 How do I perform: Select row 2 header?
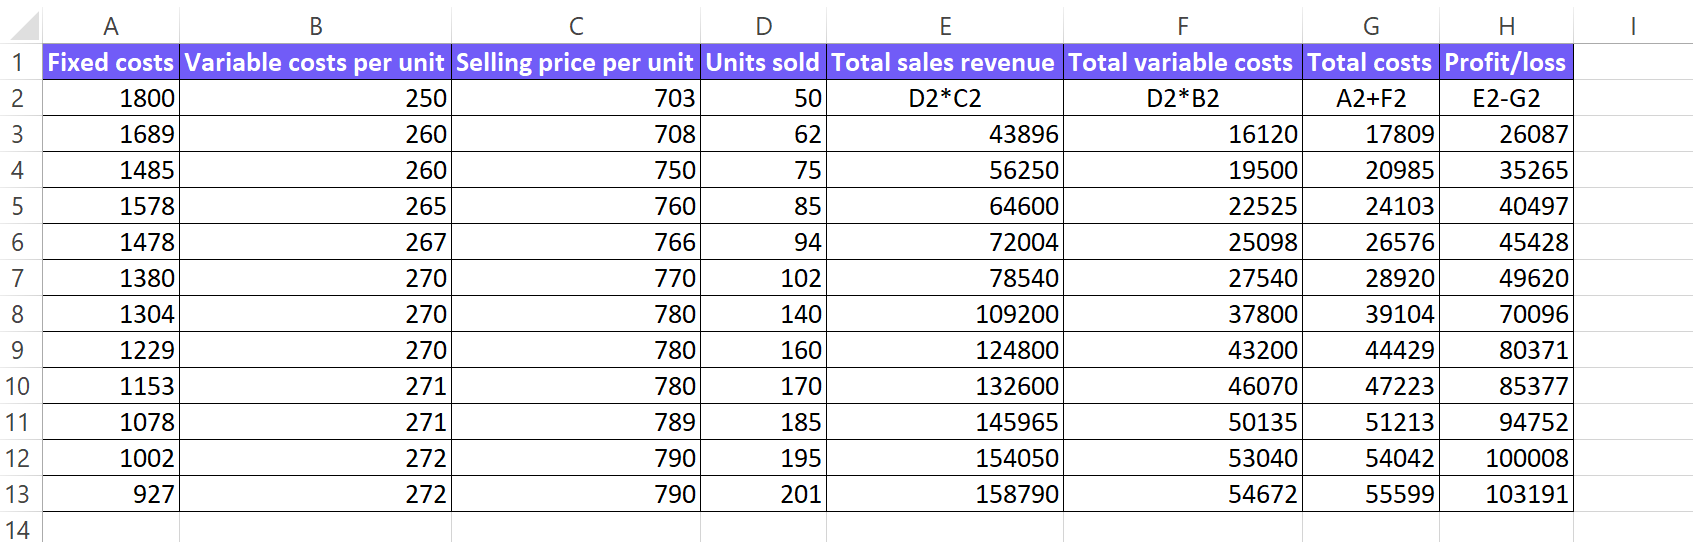tap(21, 98)
